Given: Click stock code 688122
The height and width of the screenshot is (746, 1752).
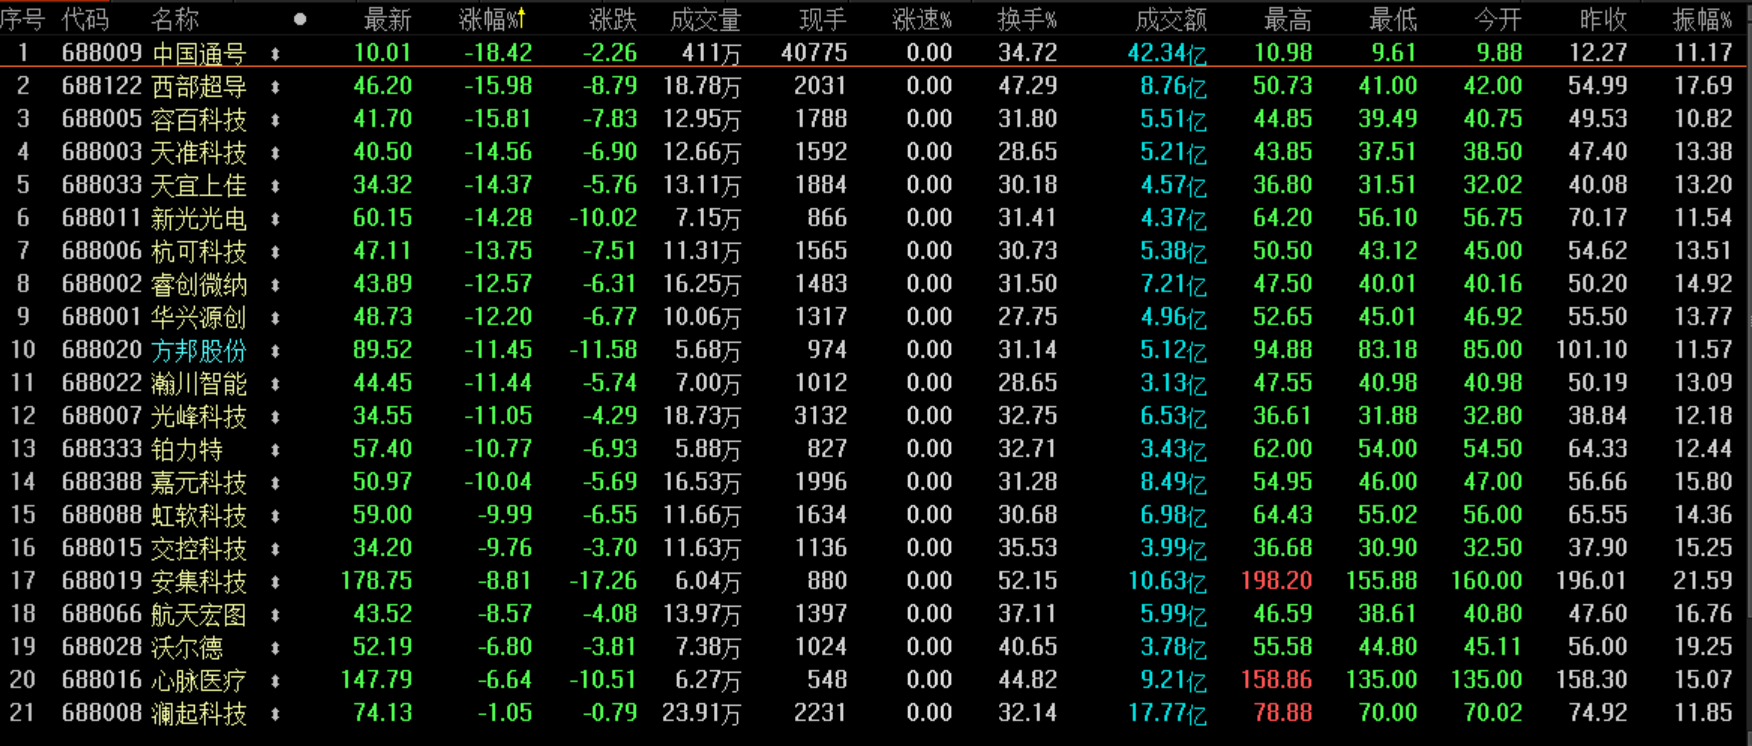Looking at the screenshot, I should (102, 86).
